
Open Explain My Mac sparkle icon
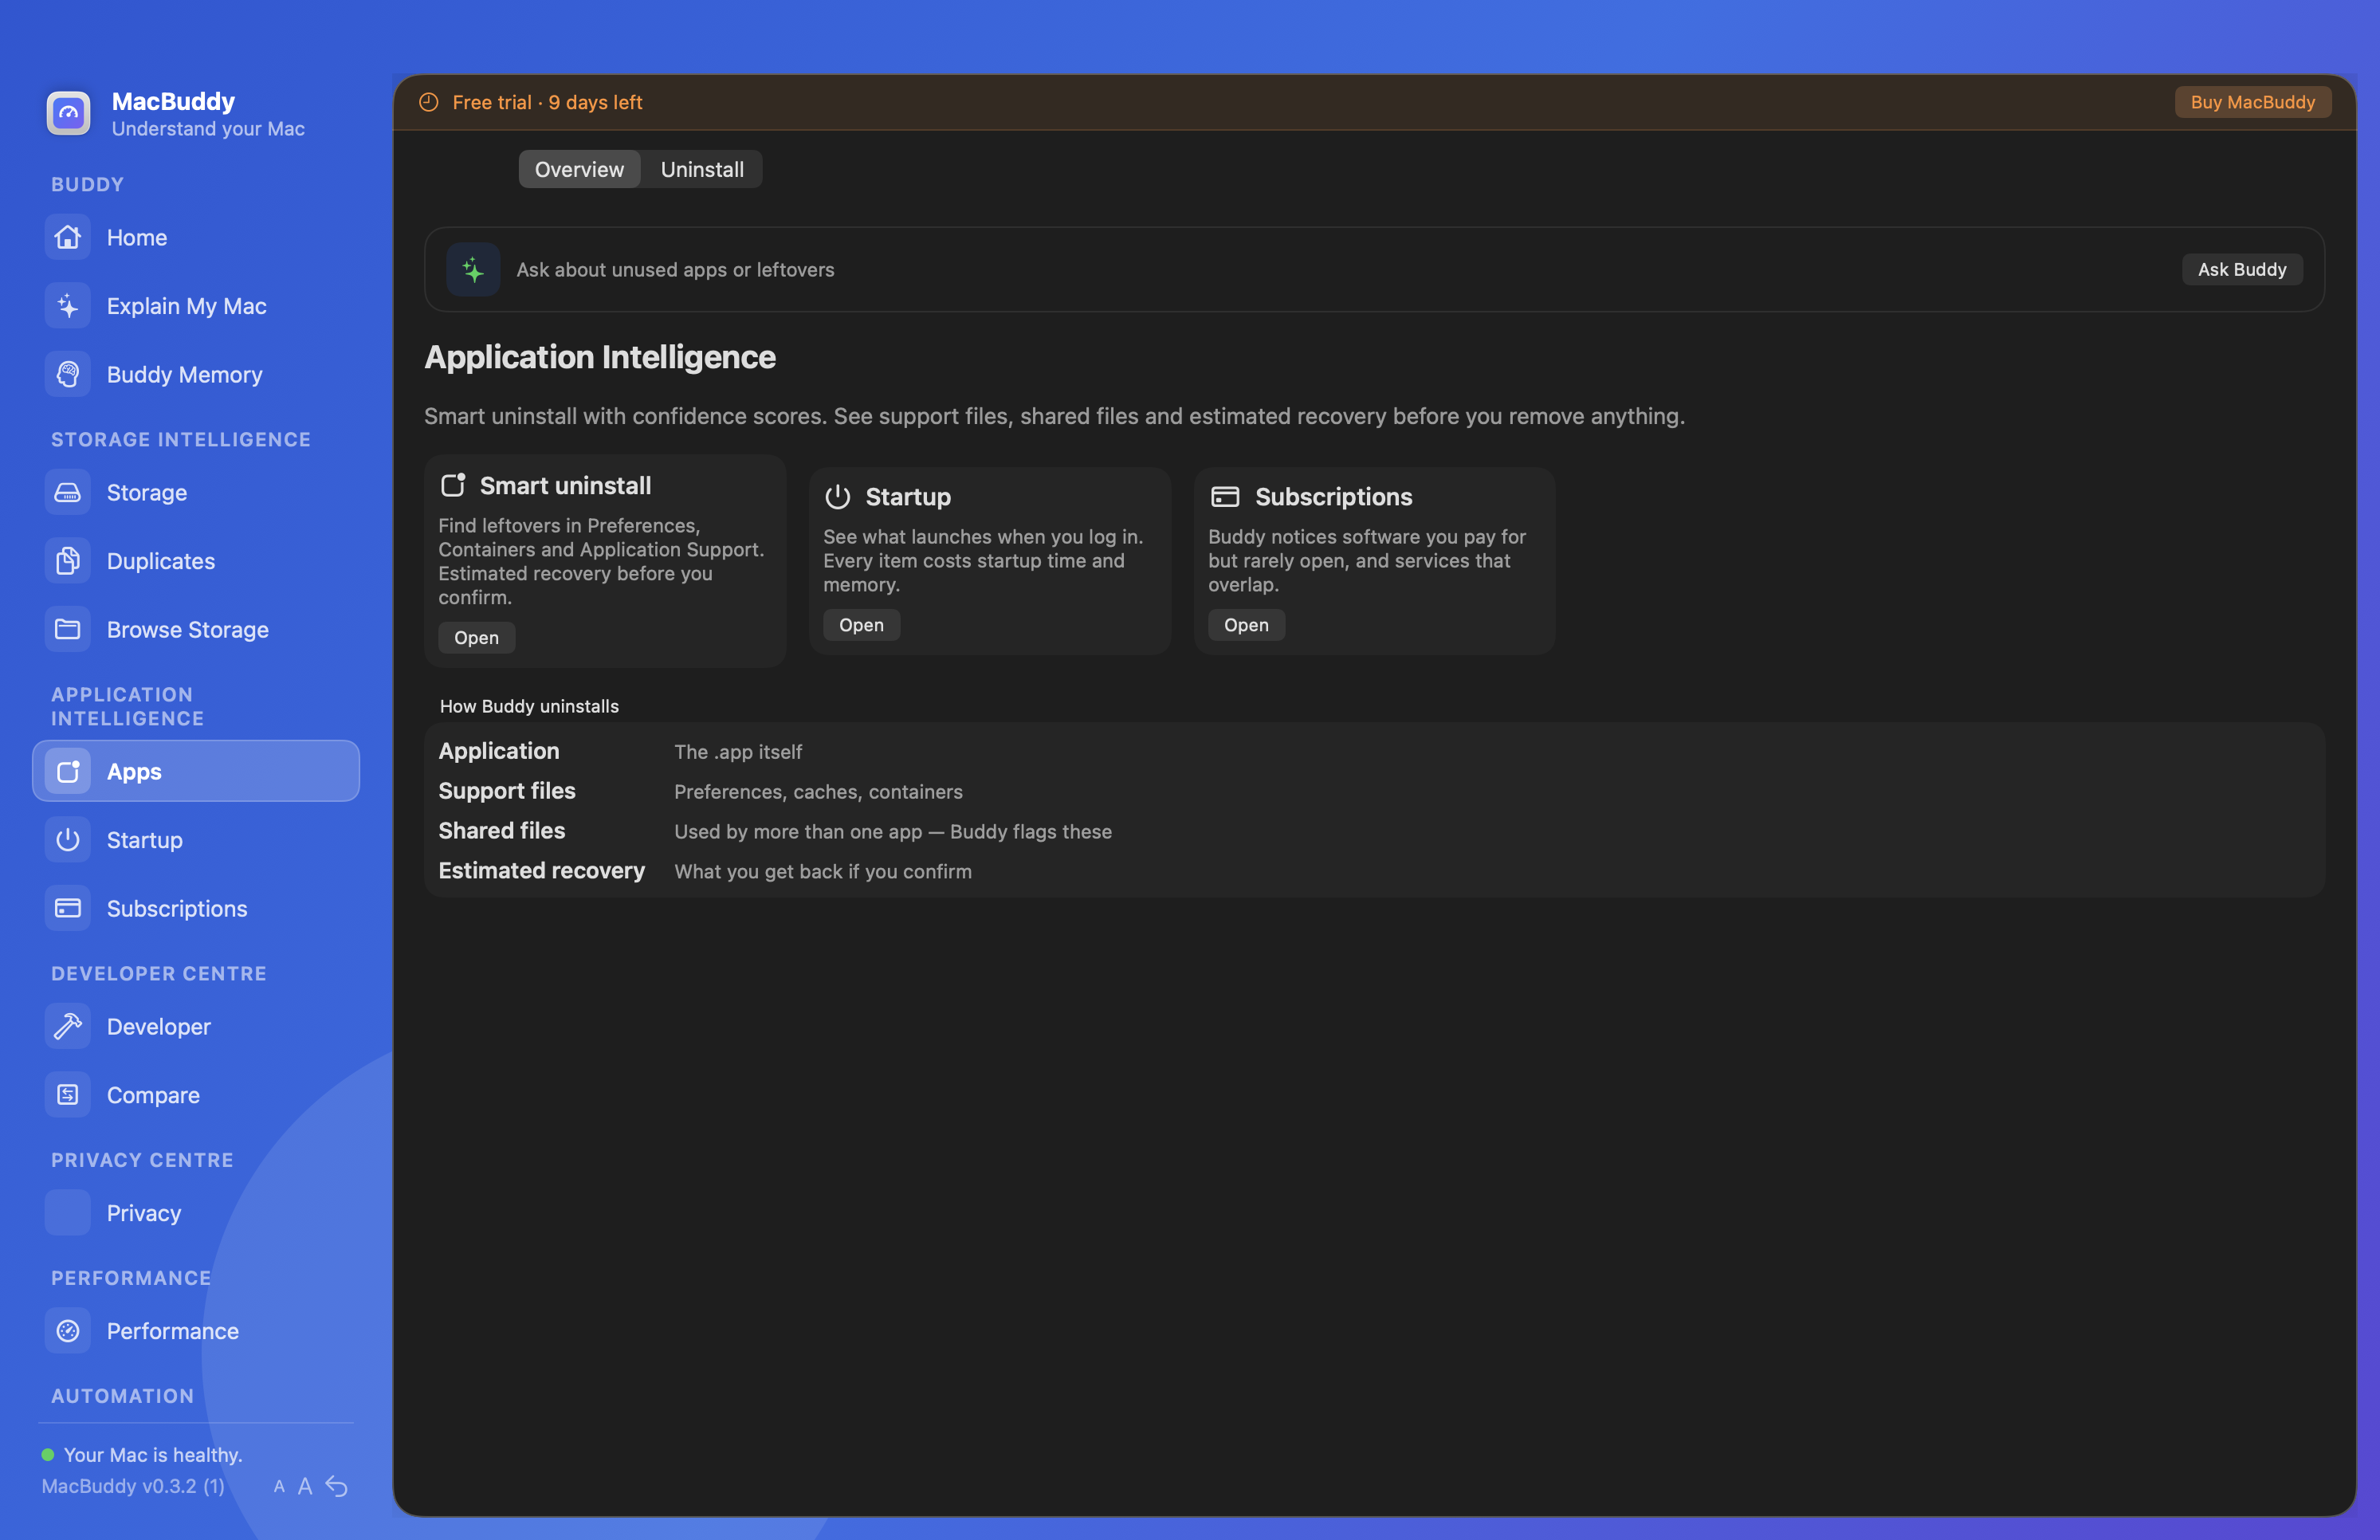pyautogui.click(x=68, y=306)
